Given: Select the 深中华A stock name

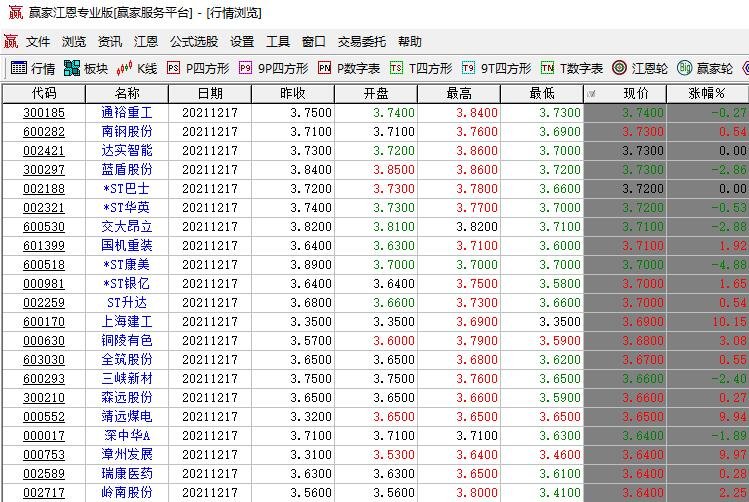Looking at the screenshot, I should point(127,436).
